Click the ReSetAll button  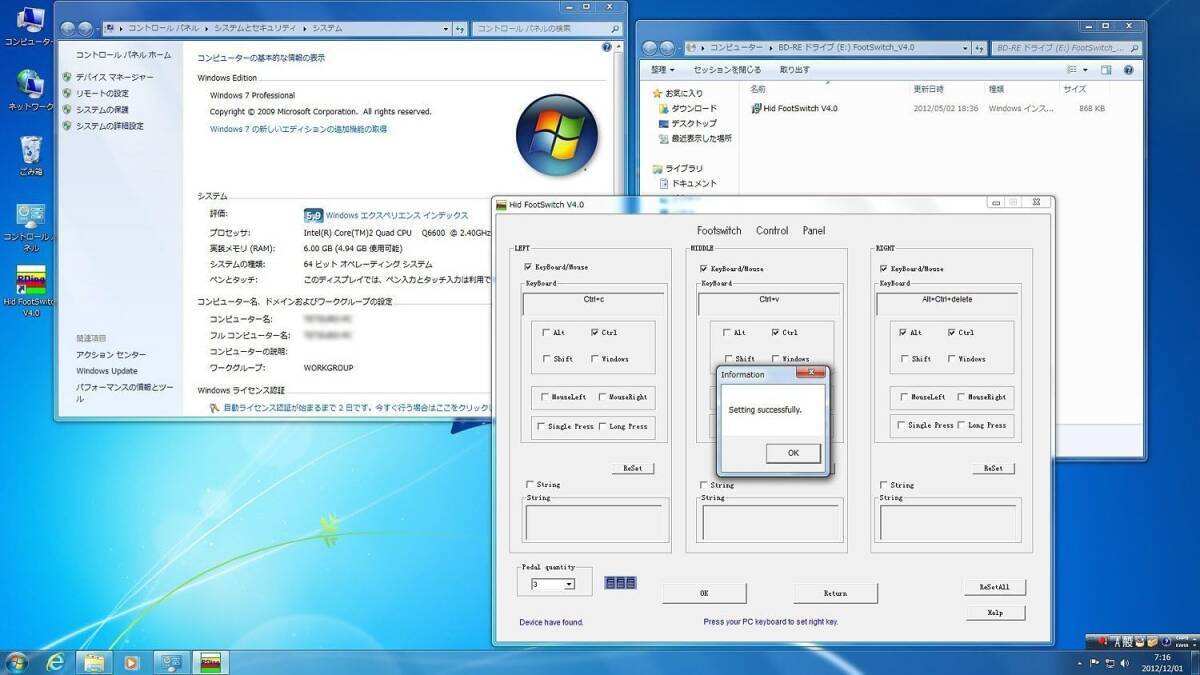tap(995, 587)
